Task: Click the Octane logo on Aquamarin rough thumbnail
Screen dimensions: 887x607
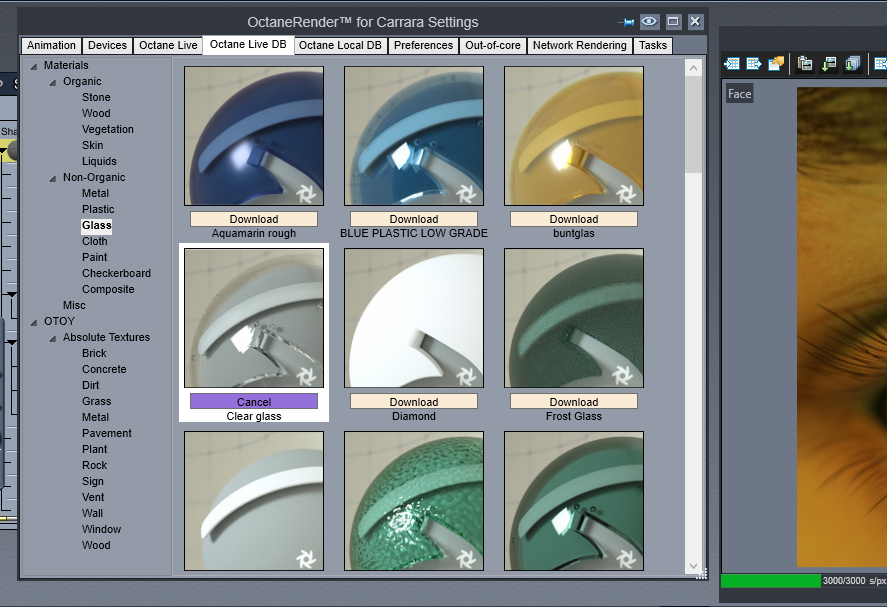Action: 306,194
